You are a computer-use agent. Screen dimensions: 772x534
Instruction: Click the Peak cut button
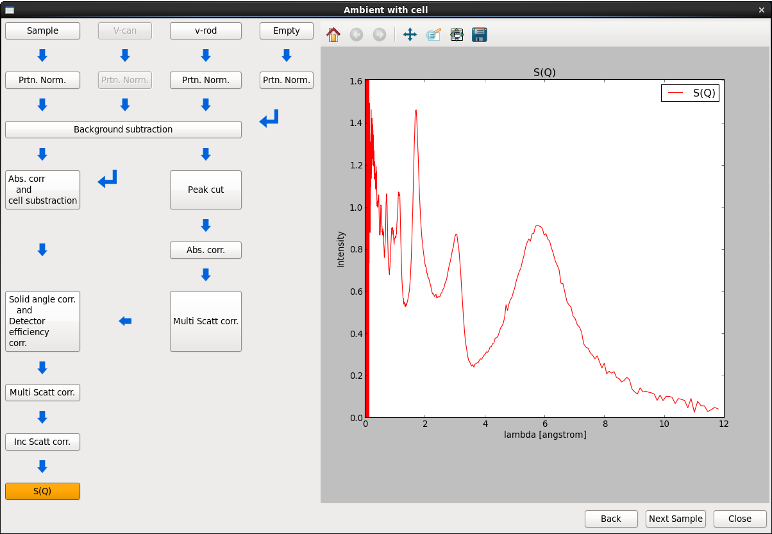(206, 190)
